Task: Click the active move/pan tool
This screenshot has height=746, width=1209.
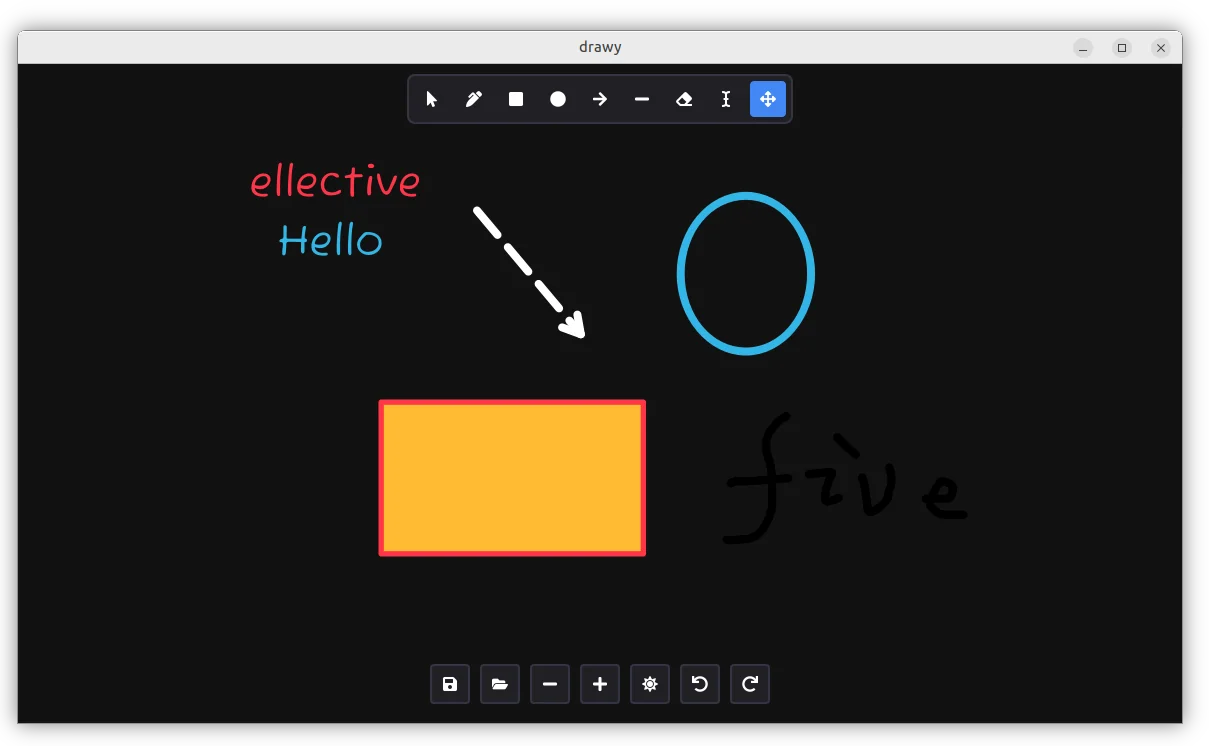Action: (x=768, y=99)
